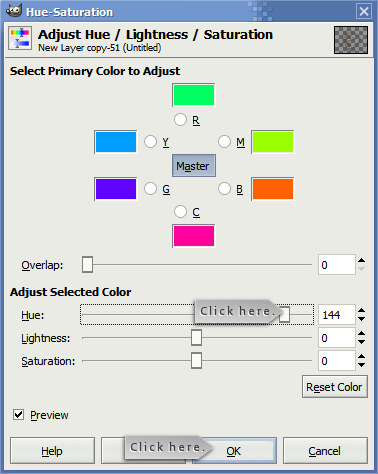The width and height of the screenshot is (378, 474).
Task: Increase Saturation with up stepper arrow
Action: coord(361,357)
